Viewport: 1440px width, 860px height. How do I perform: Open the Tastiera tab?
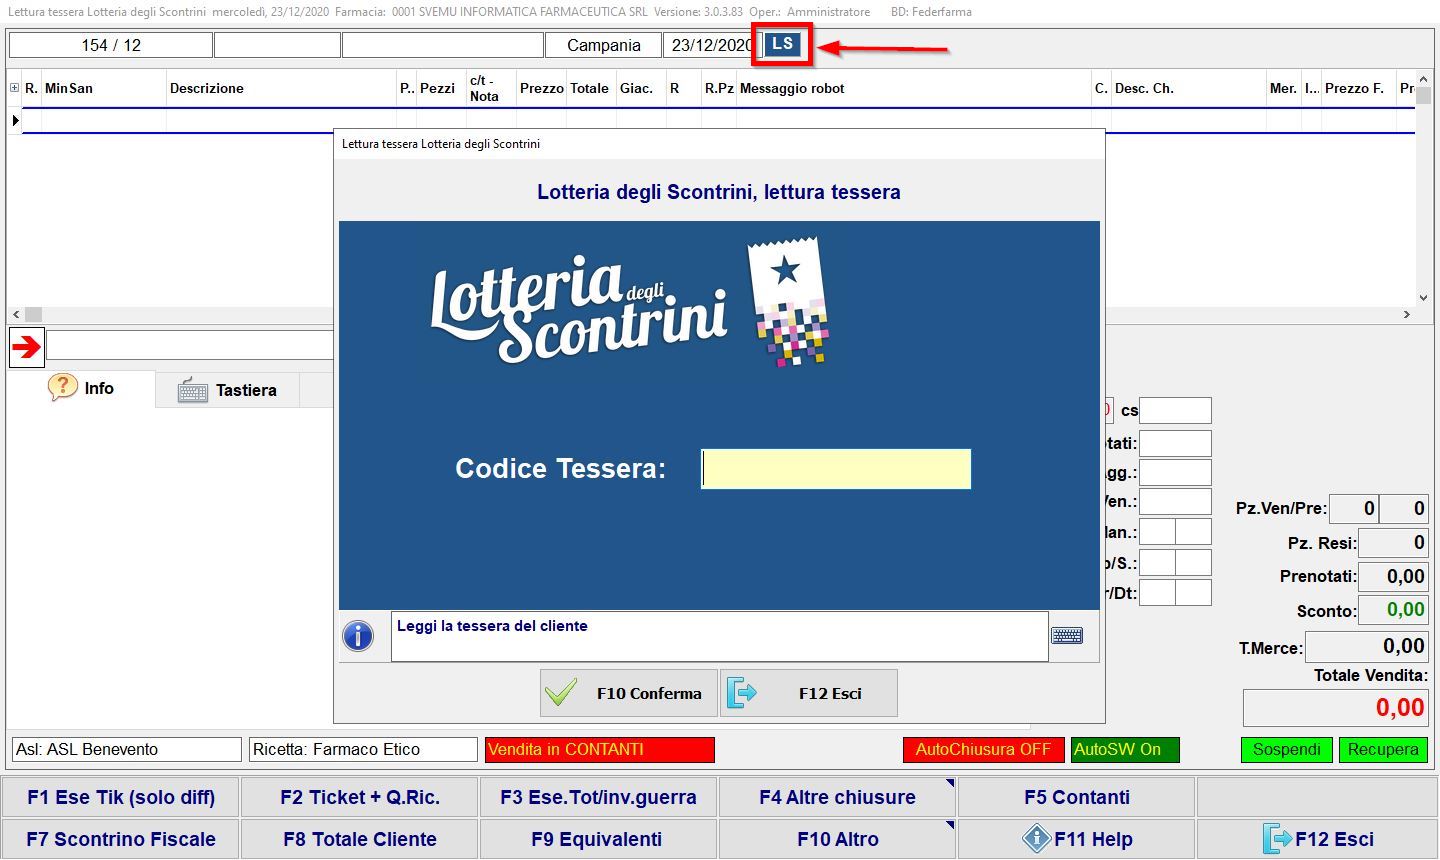click(228, 390)
